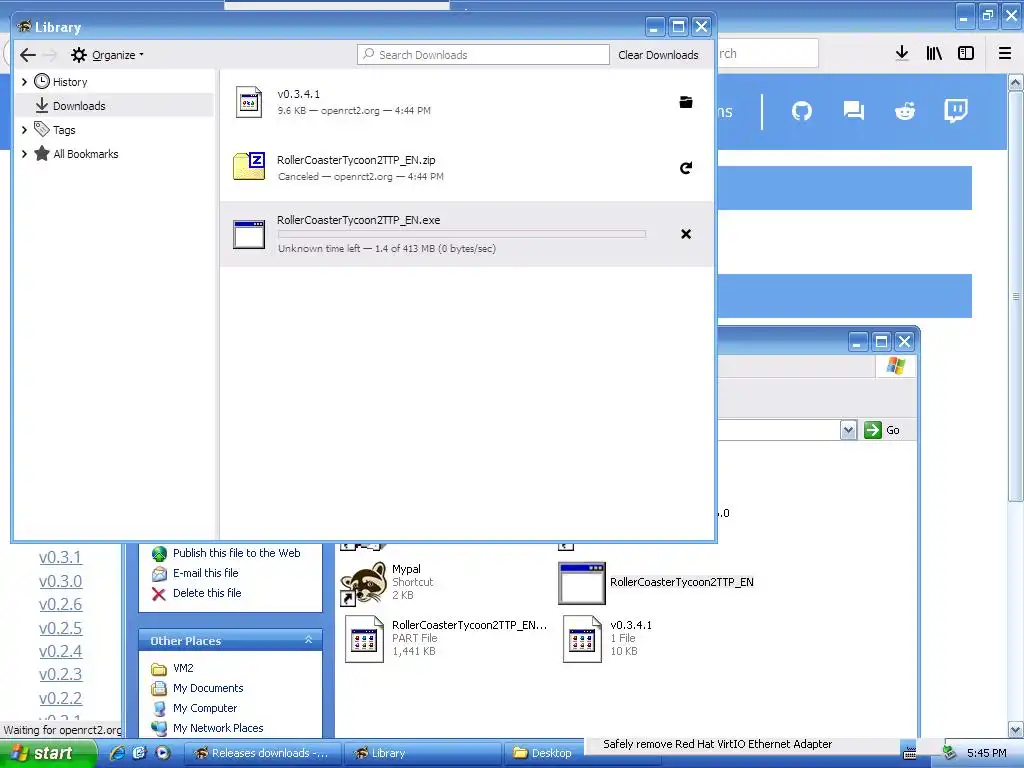Viewport: 1024px width, 768px height.
Task: Click the taskbar clock showing 5:45 PM
Action: click(987, 754)
